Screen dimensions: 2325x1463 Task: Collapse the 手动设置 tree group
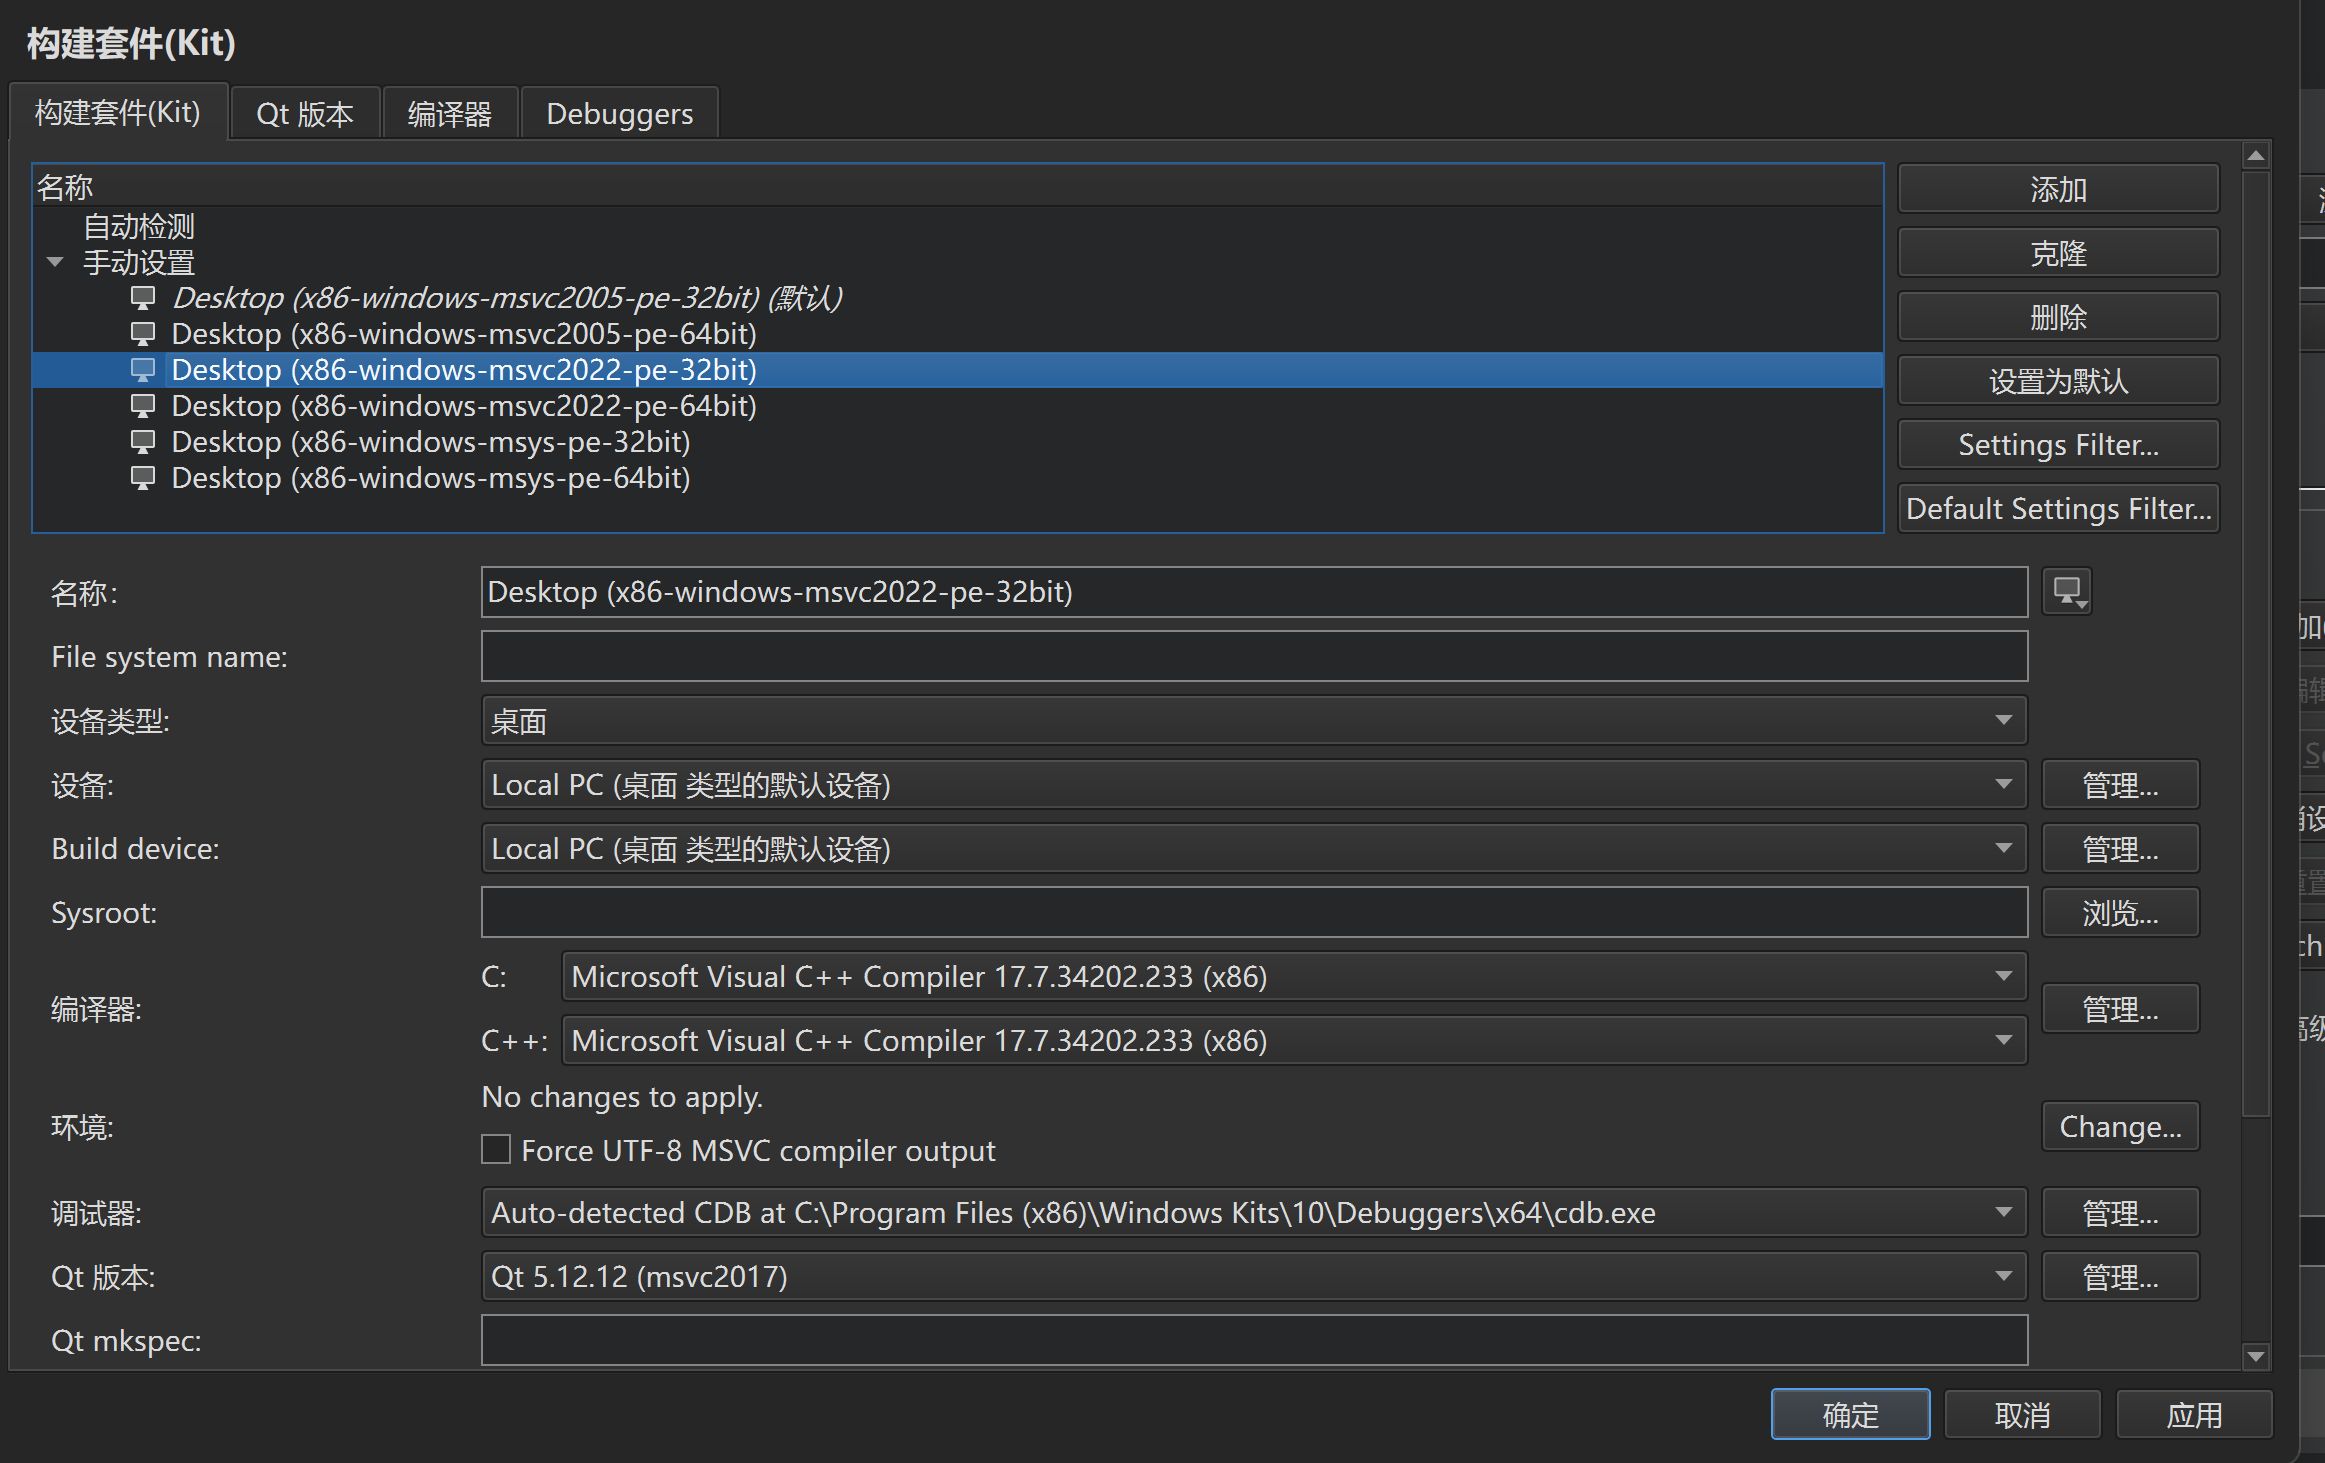pyautogui.click(x=55, y=262)
